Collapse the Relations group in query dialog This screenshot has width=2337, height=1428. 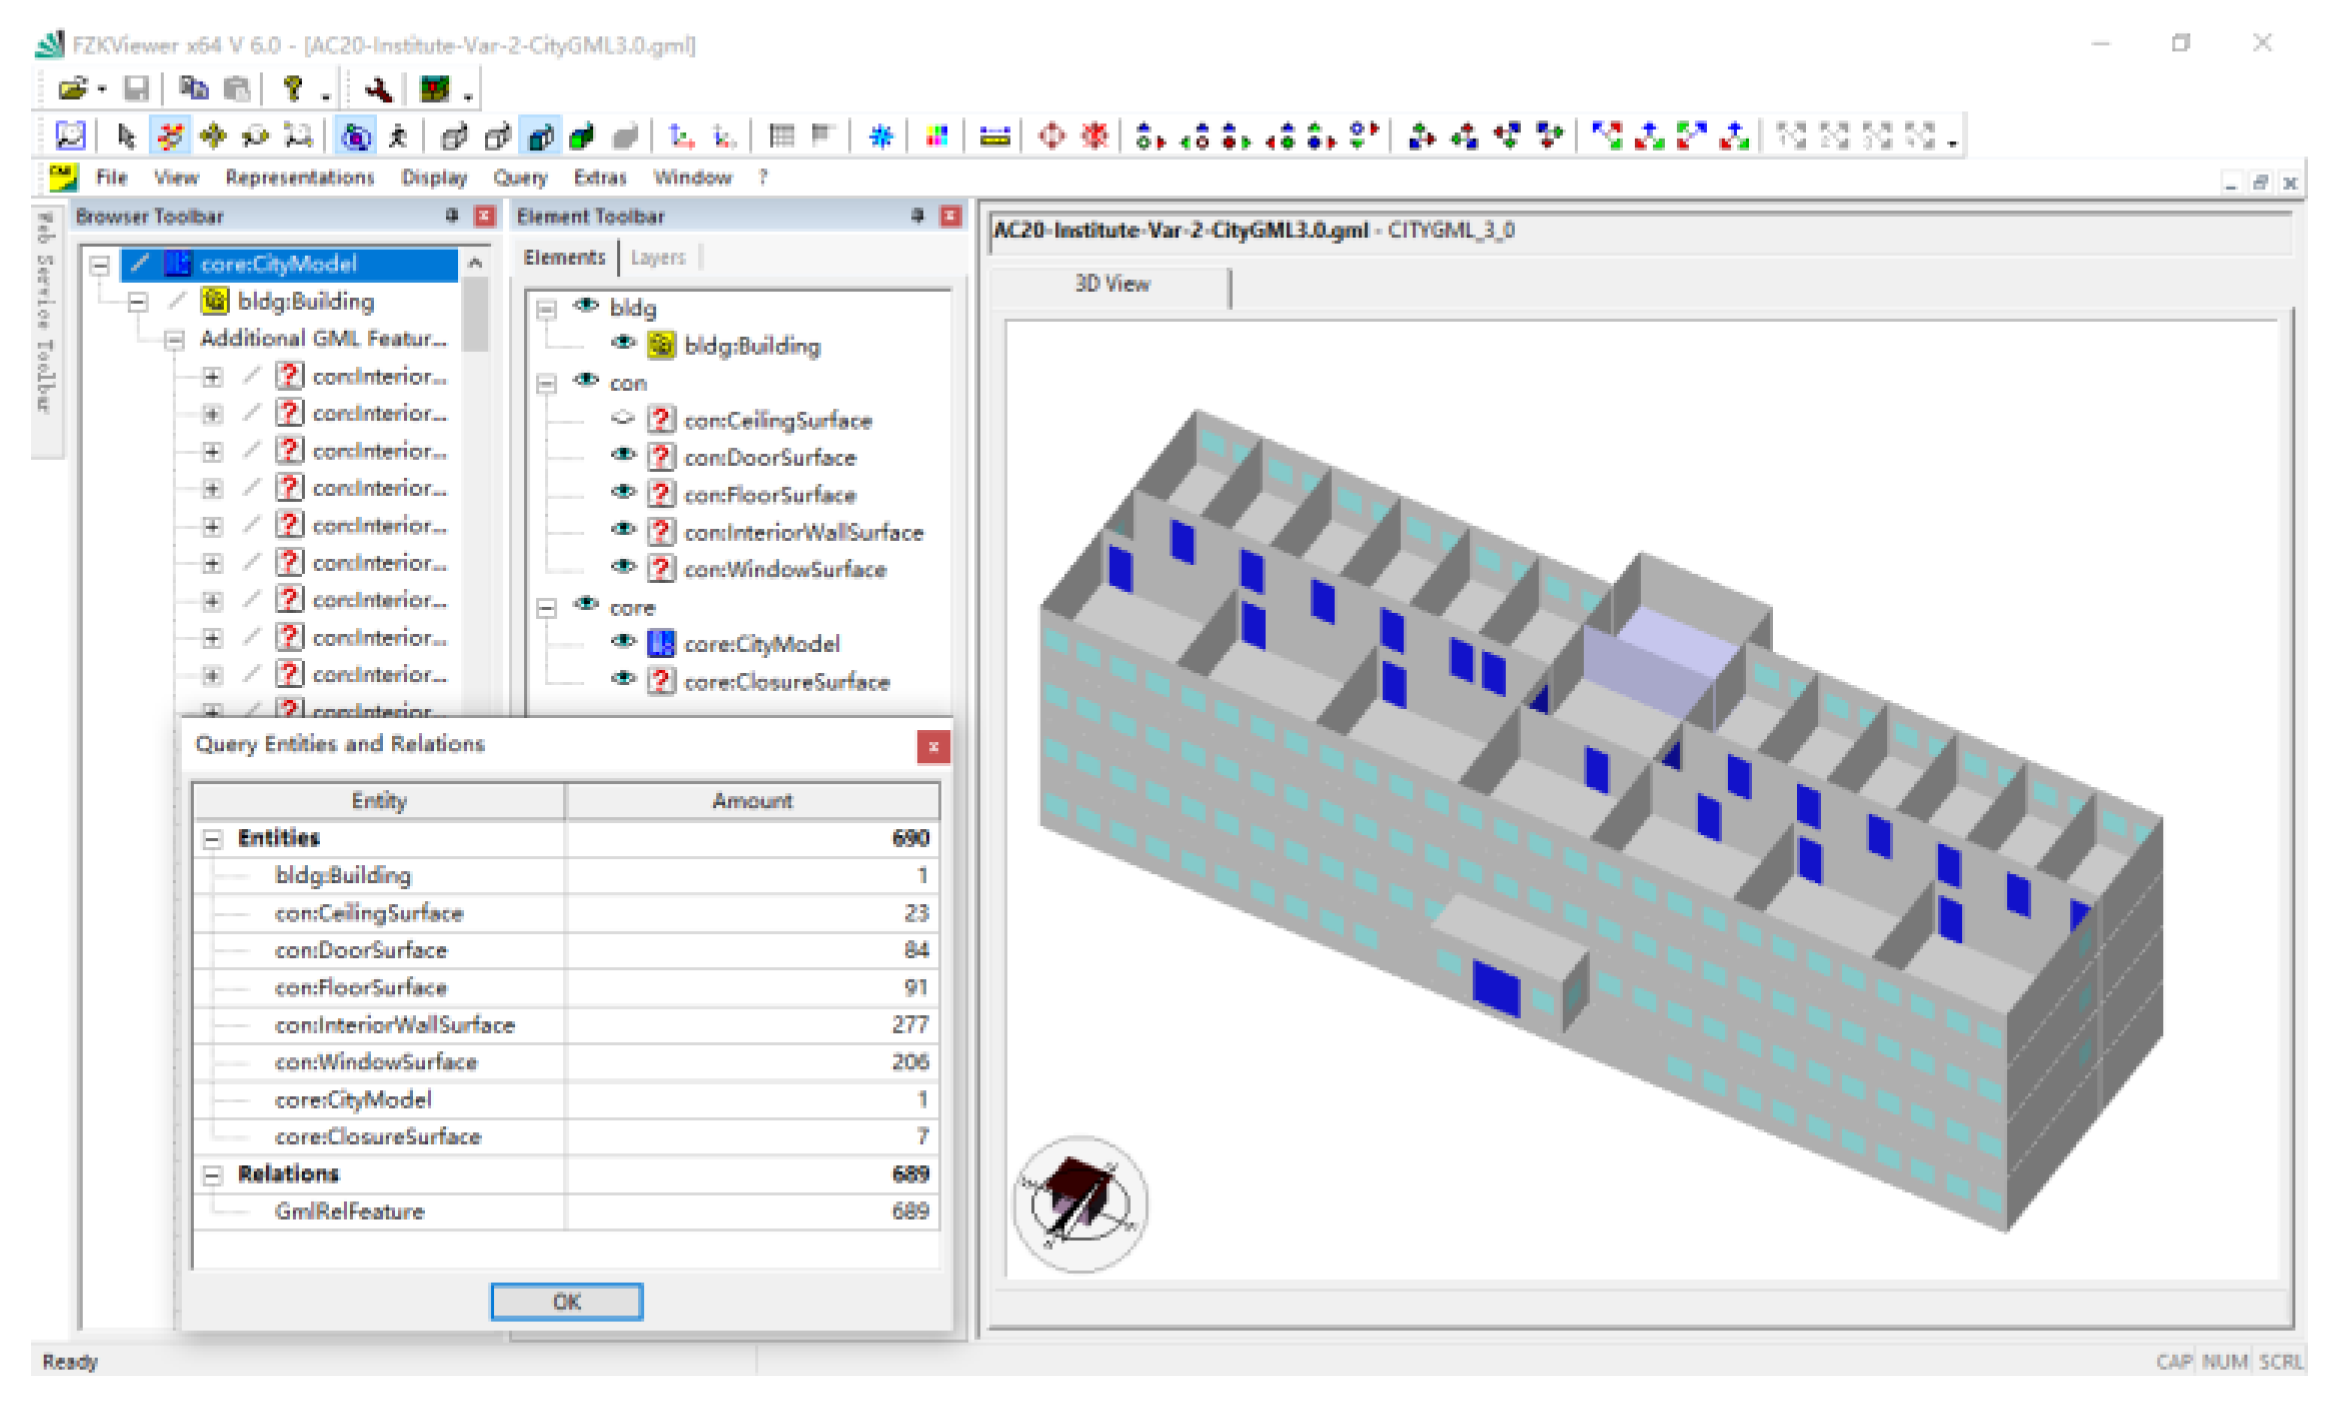coord(212,1175)
